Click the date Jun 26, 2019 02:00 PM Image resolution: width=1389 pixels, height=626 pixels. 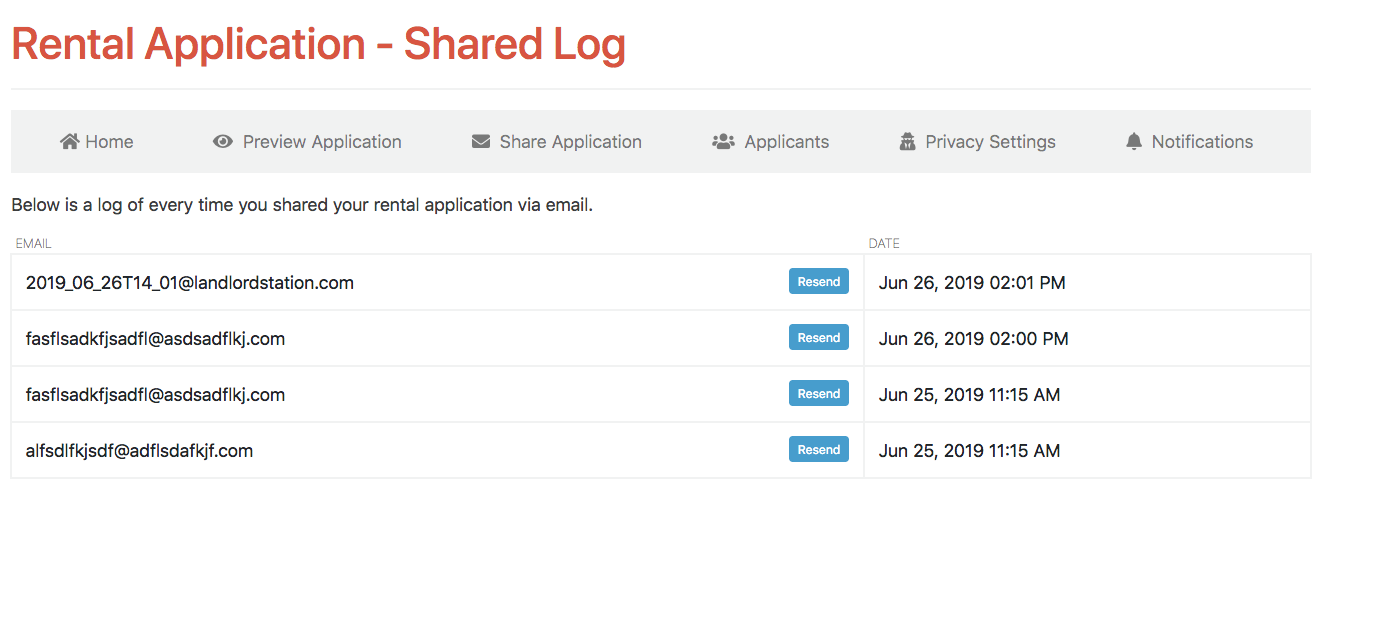click(x=974, y=339)
